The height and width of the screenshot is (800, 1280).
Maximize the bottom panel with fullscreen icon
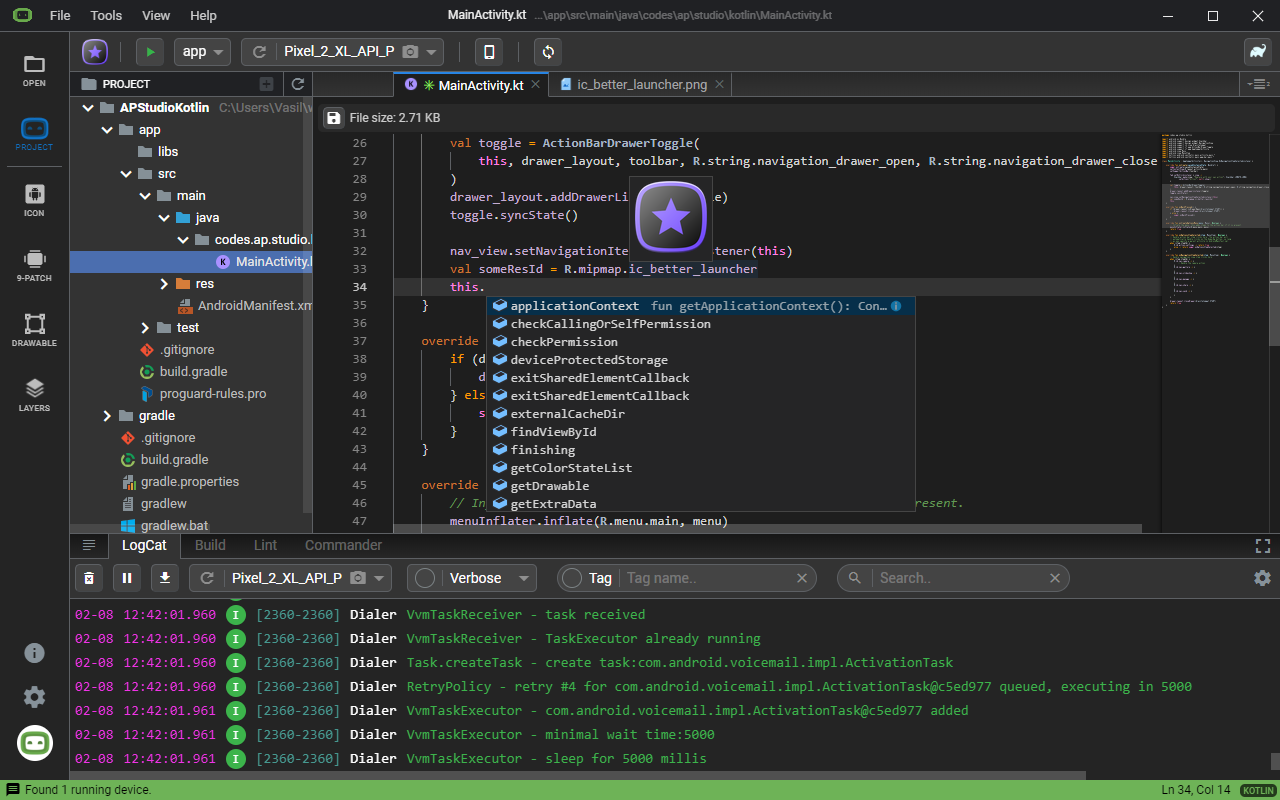click(x=1262, y=545)
